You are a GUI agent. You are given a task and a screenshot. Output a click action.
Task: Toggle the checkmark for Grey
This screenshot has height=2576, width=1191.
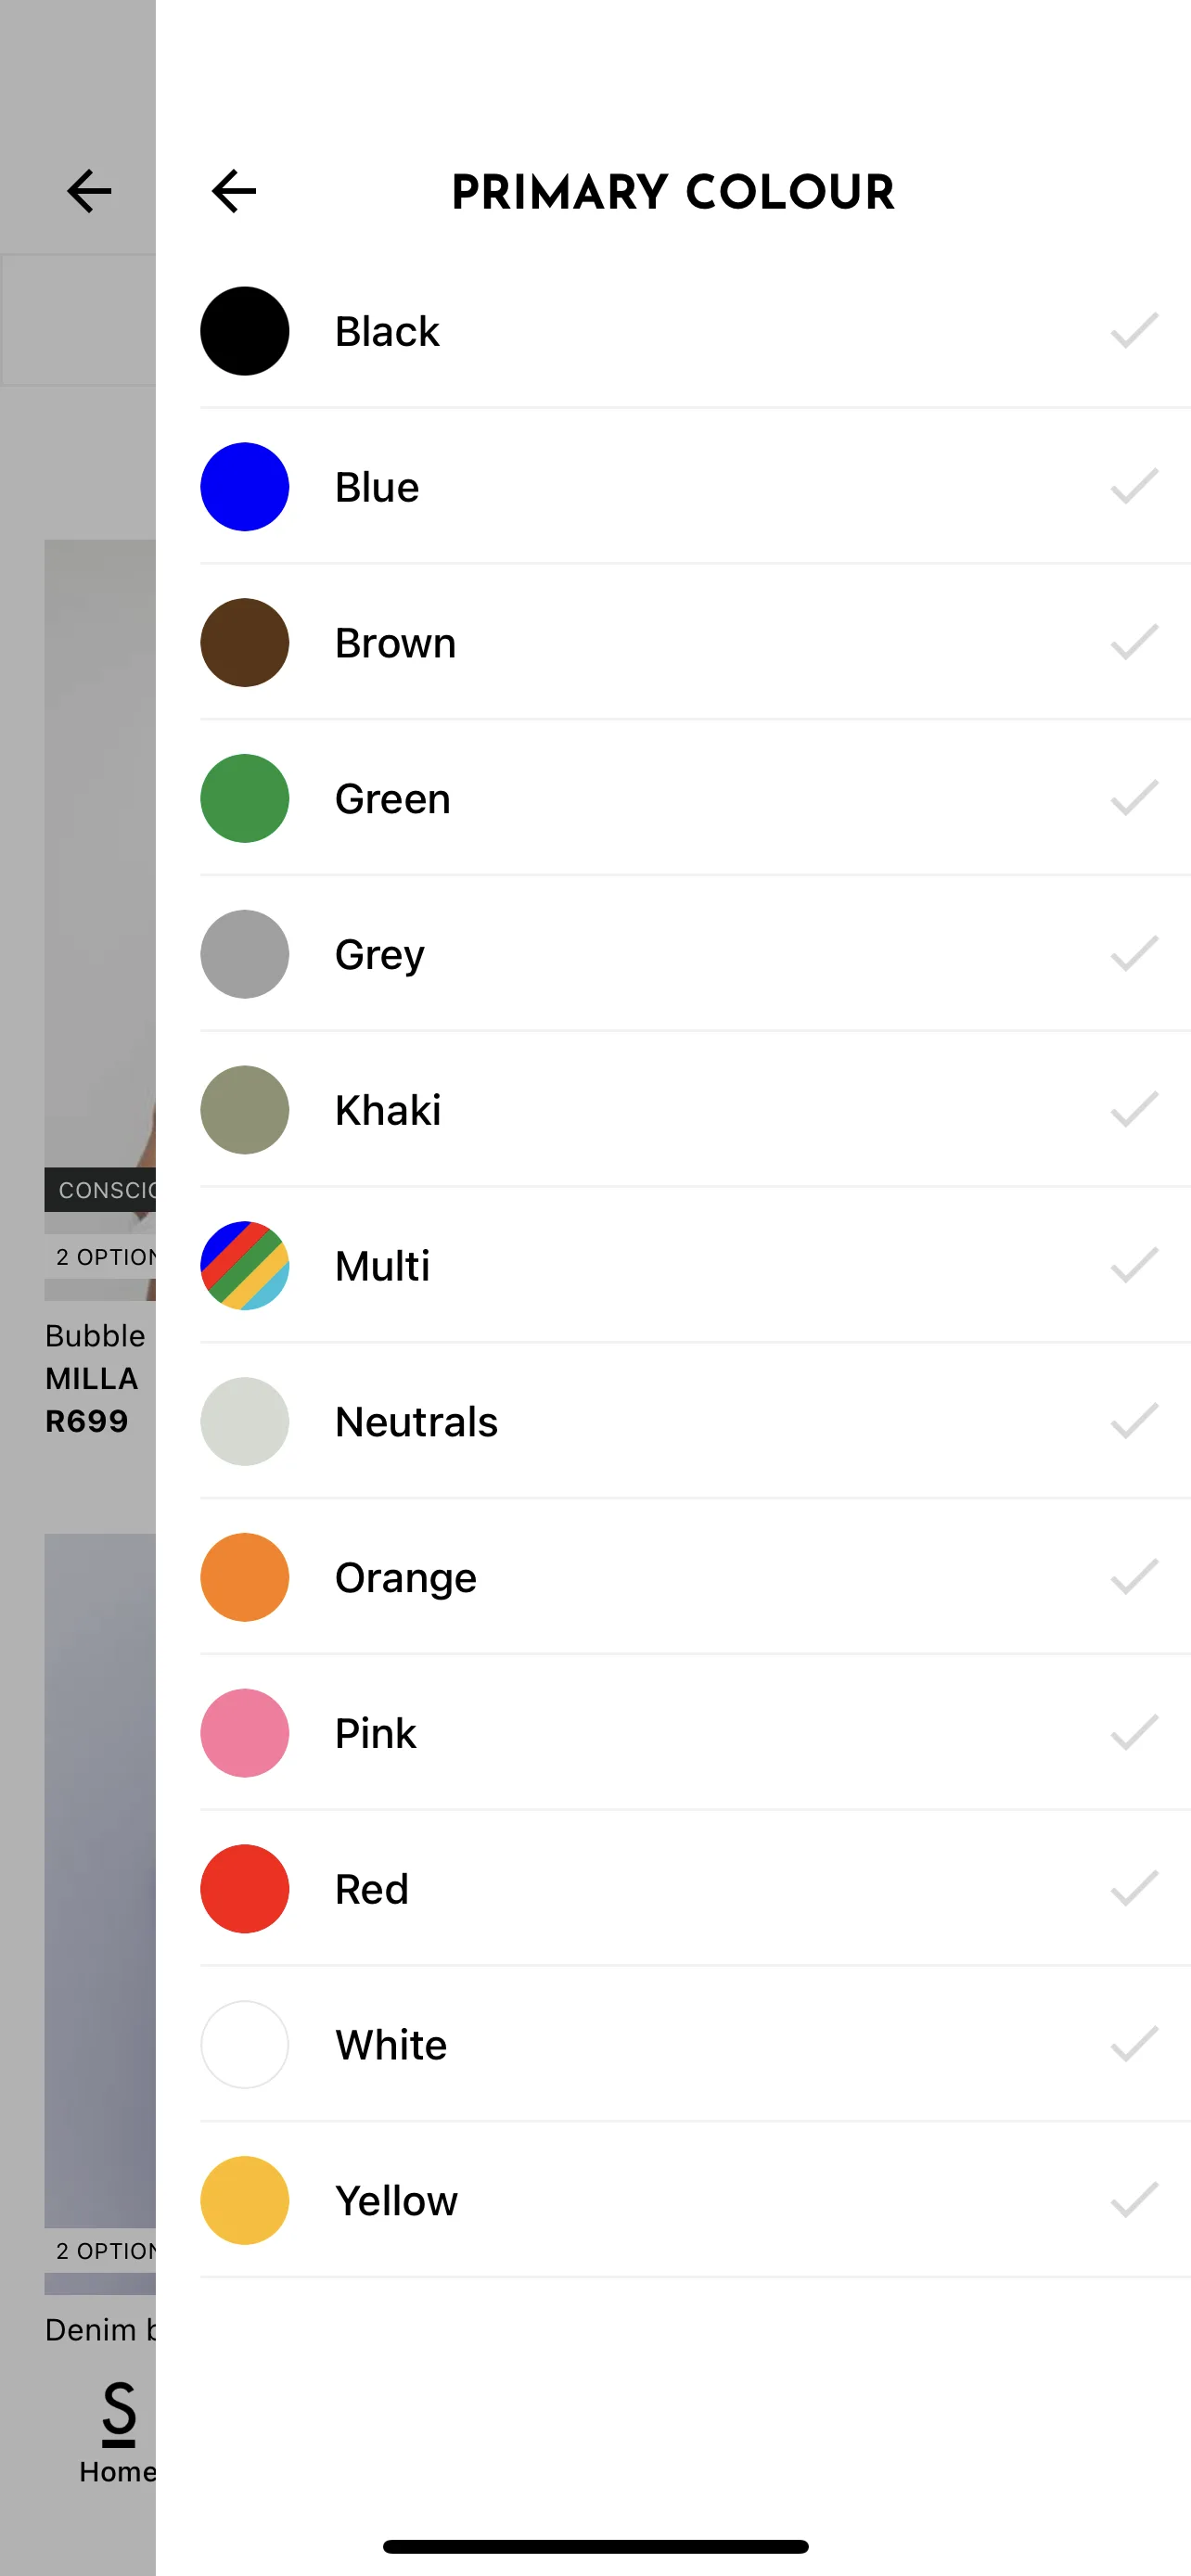1134,954
